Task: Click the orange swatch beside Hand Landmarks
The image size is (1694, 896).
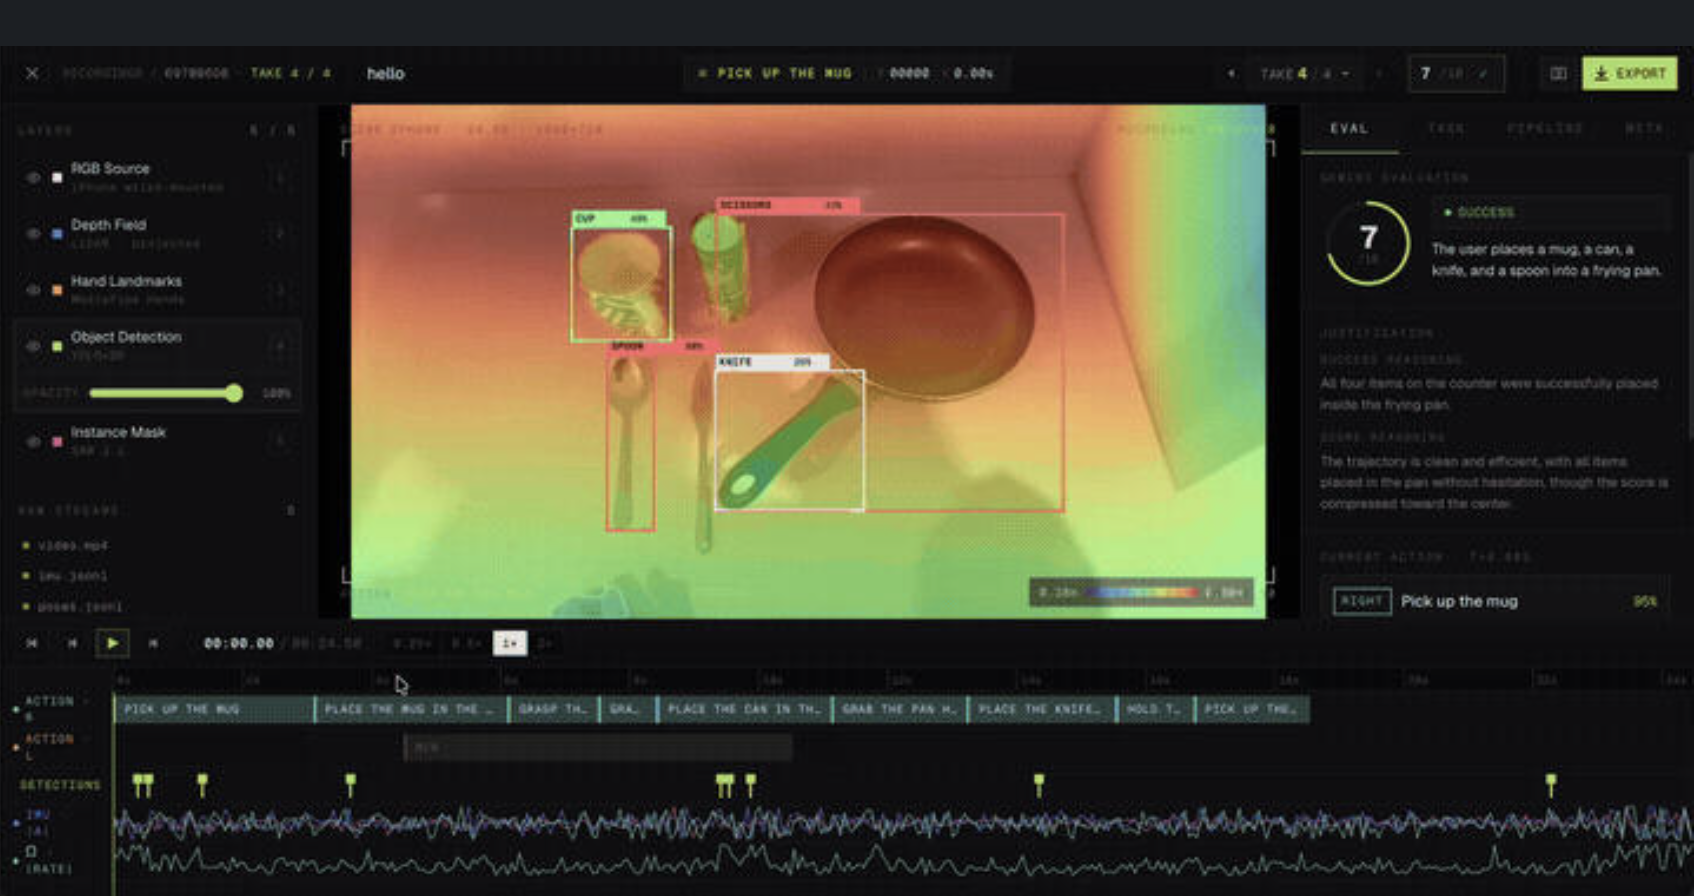Action: [57, 289]
